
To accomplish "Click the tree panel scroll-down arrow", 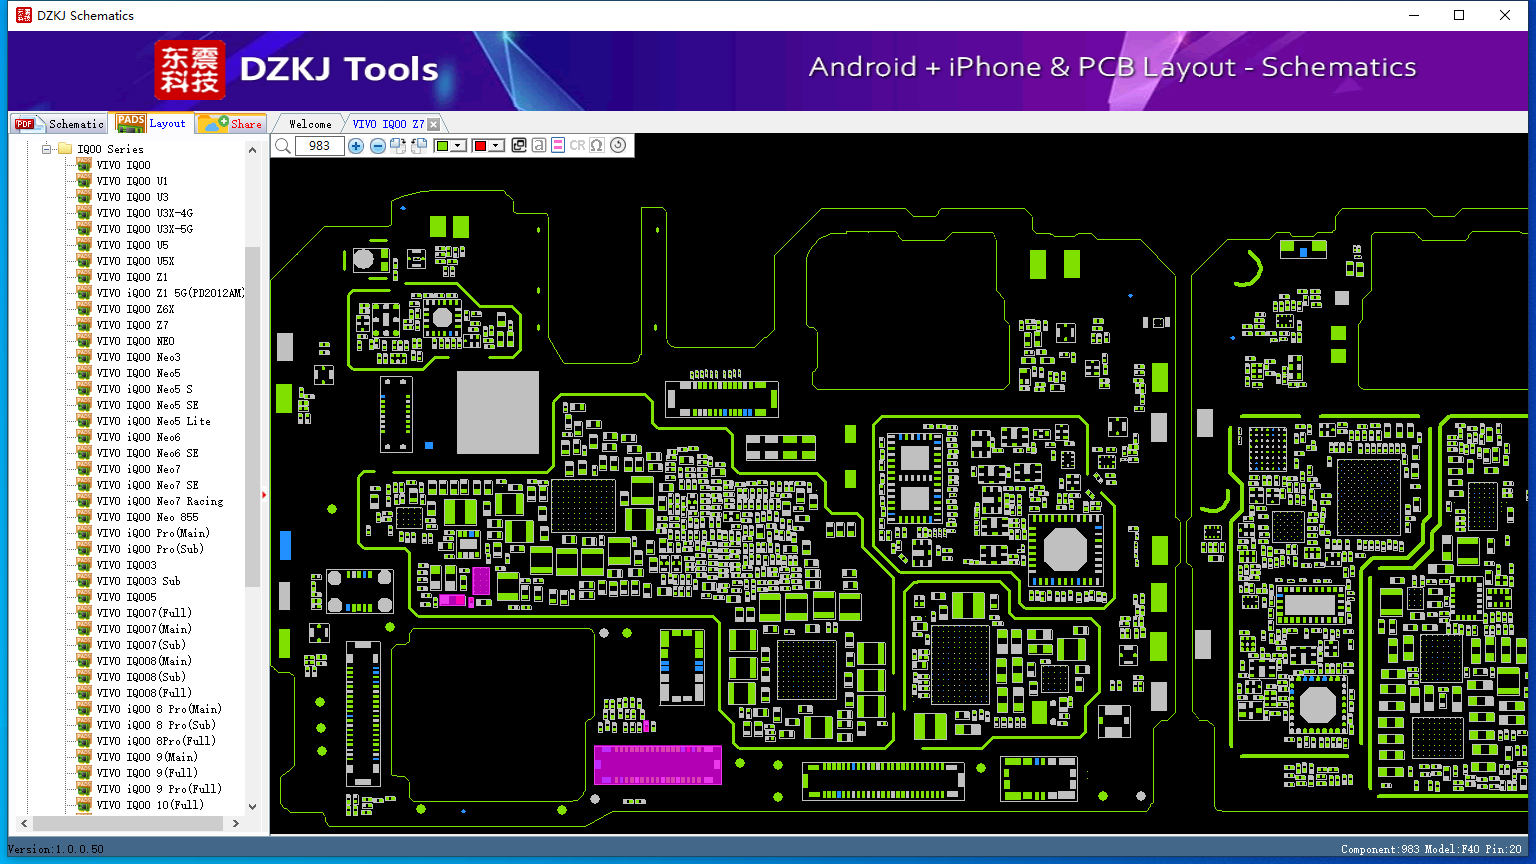I will point(252,806).
